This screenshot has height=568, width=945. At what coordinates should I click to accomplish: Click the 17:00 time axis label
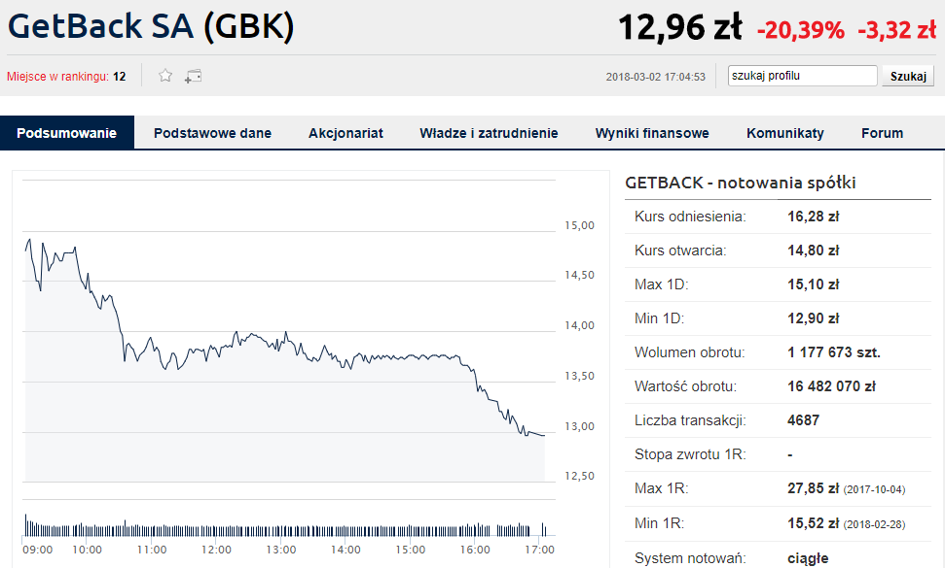(539, 550)
